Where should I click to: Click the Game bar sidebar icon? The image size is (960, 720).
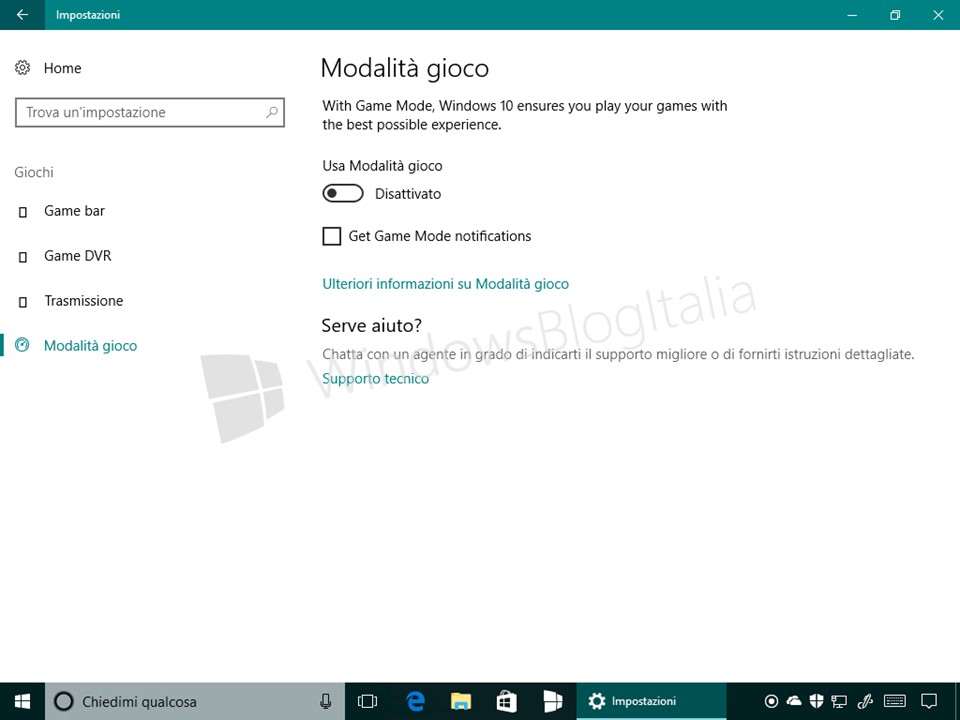tap(23, 212)
